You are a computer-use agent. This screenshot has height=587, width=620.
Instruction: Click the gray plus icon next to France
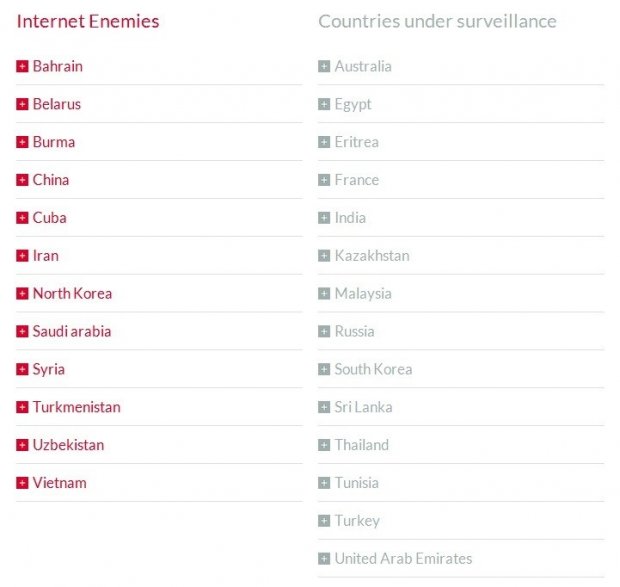tap(324, 180)
